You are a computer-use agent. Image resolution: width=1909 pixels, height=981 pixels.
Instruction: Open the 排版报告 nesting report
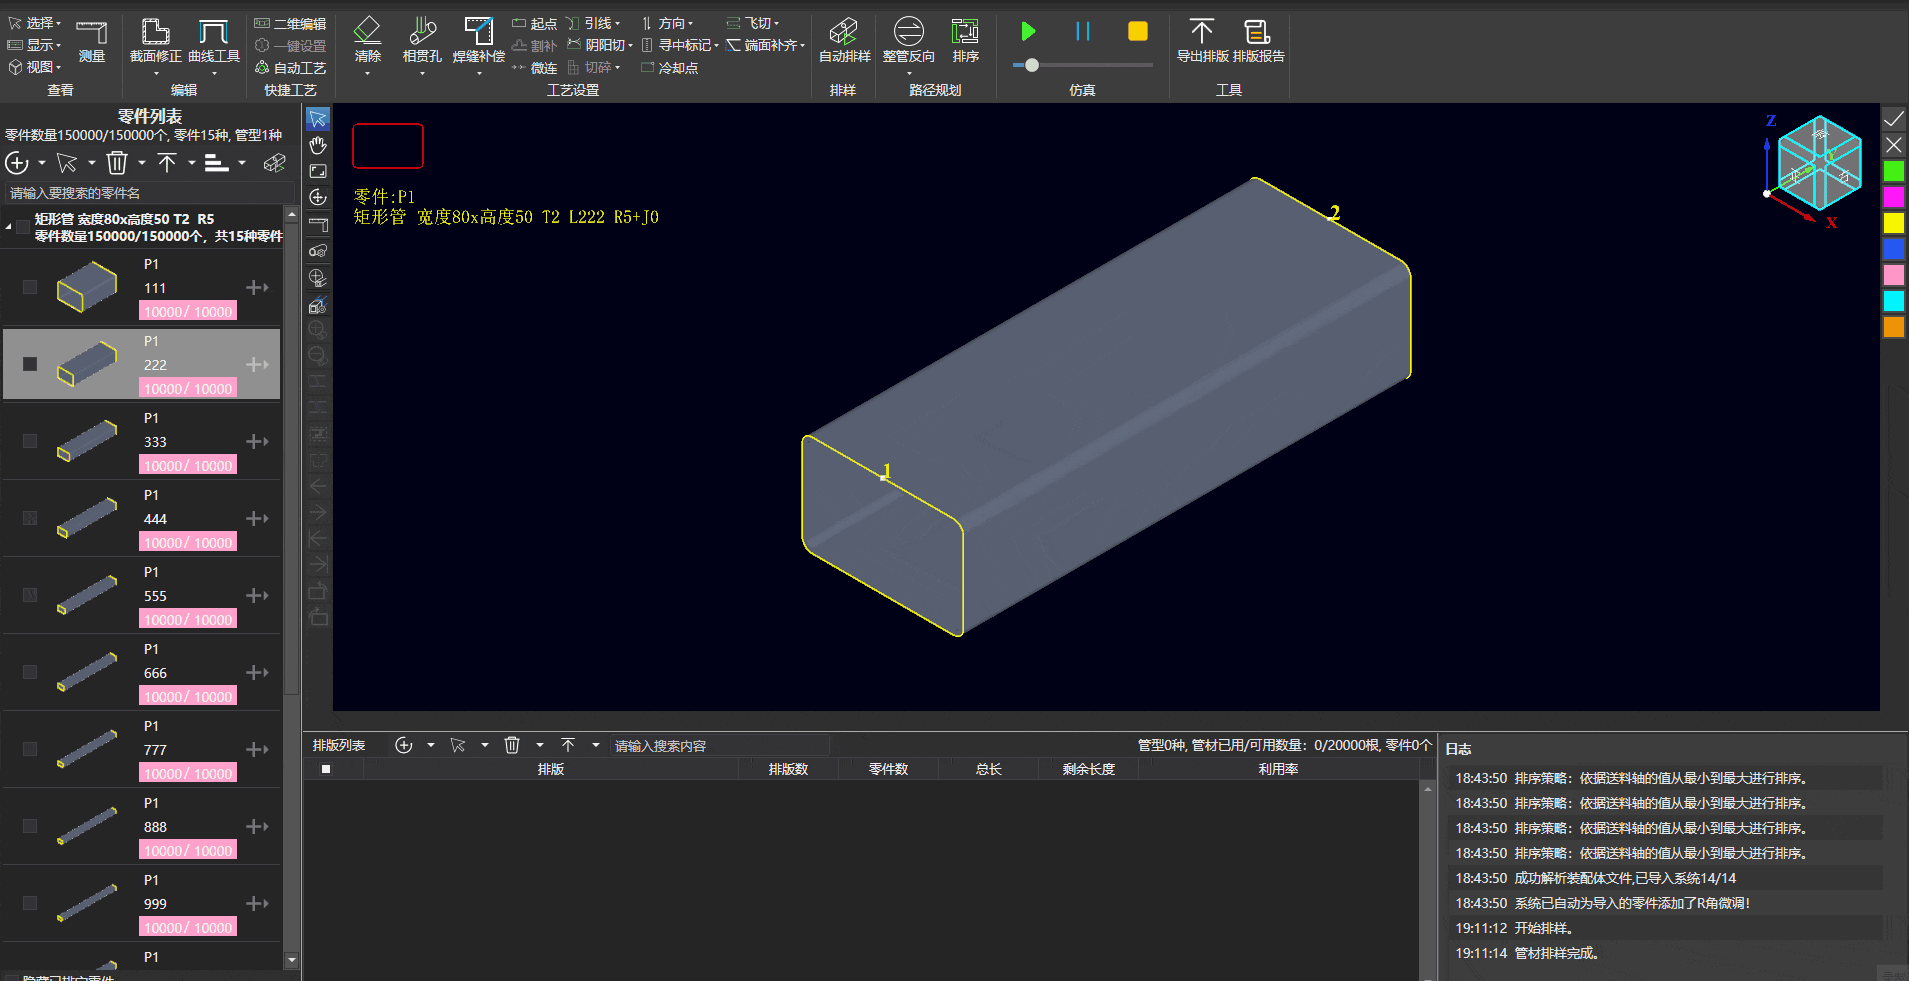(1258, 41)
